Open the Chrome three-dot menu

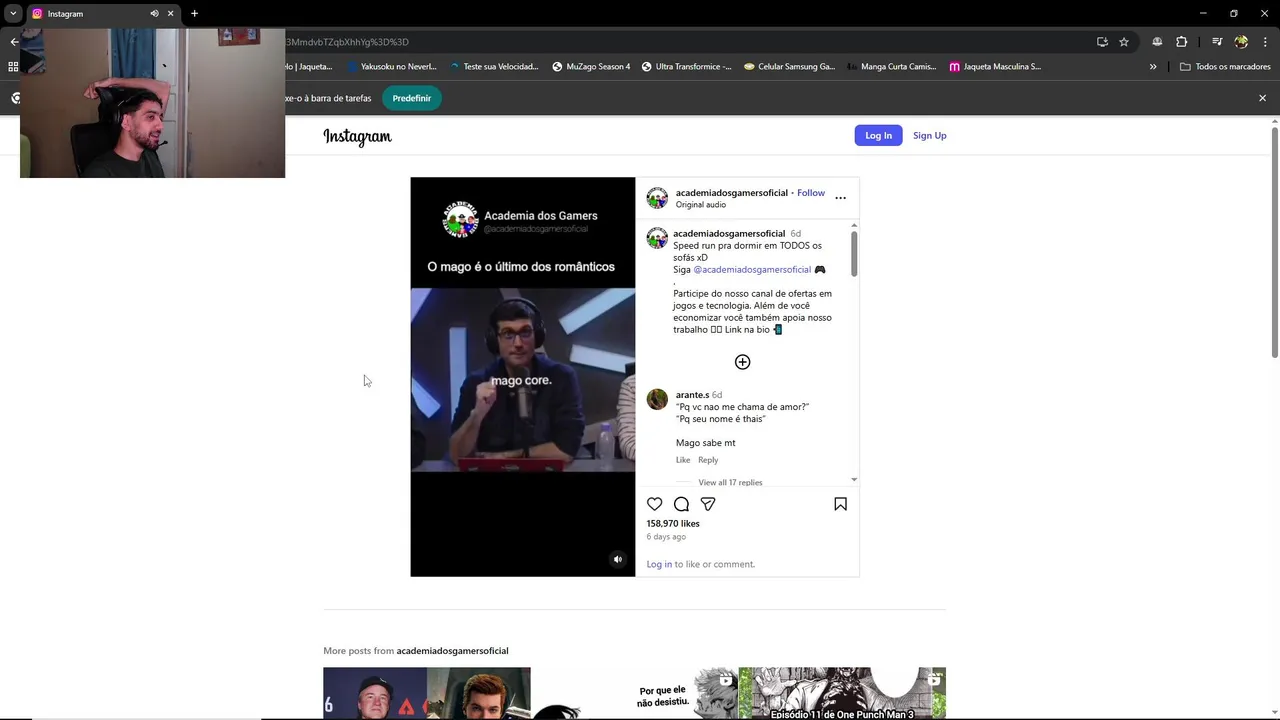(x=1264, y=42)
